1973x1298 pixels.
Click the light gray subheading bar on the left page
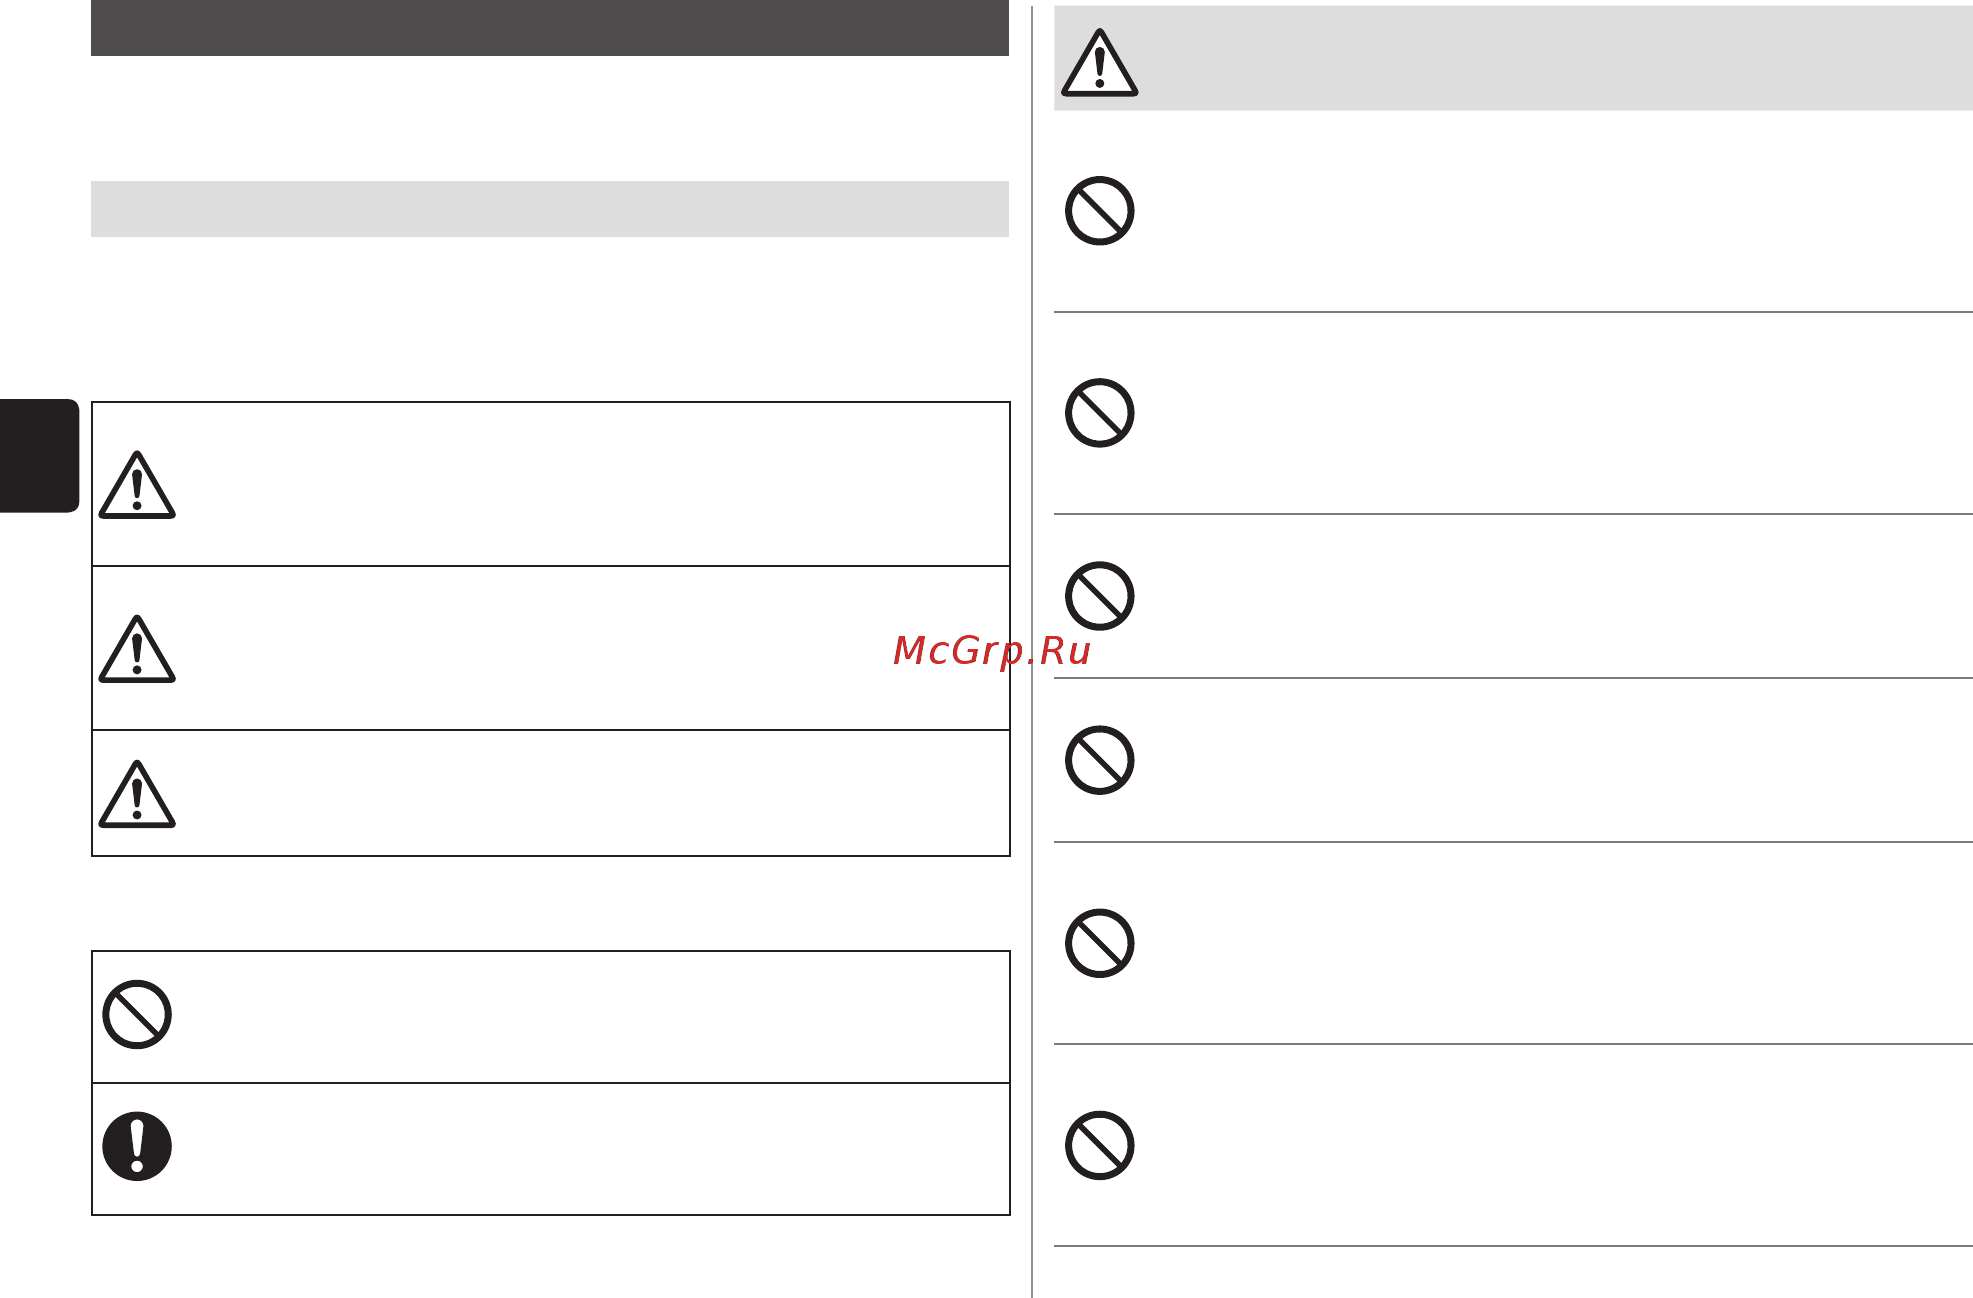pos(550,209)
